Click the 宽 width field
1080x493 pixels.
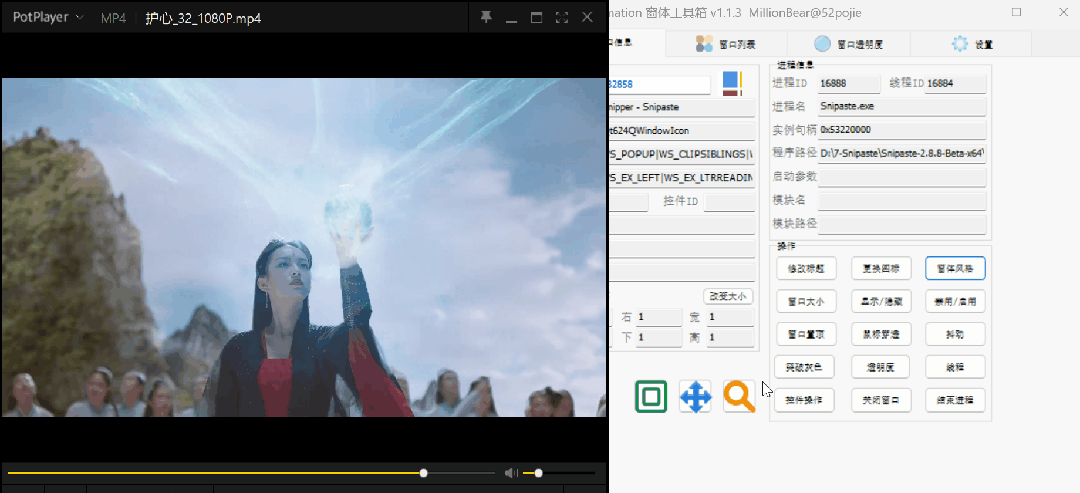(729, 317)
